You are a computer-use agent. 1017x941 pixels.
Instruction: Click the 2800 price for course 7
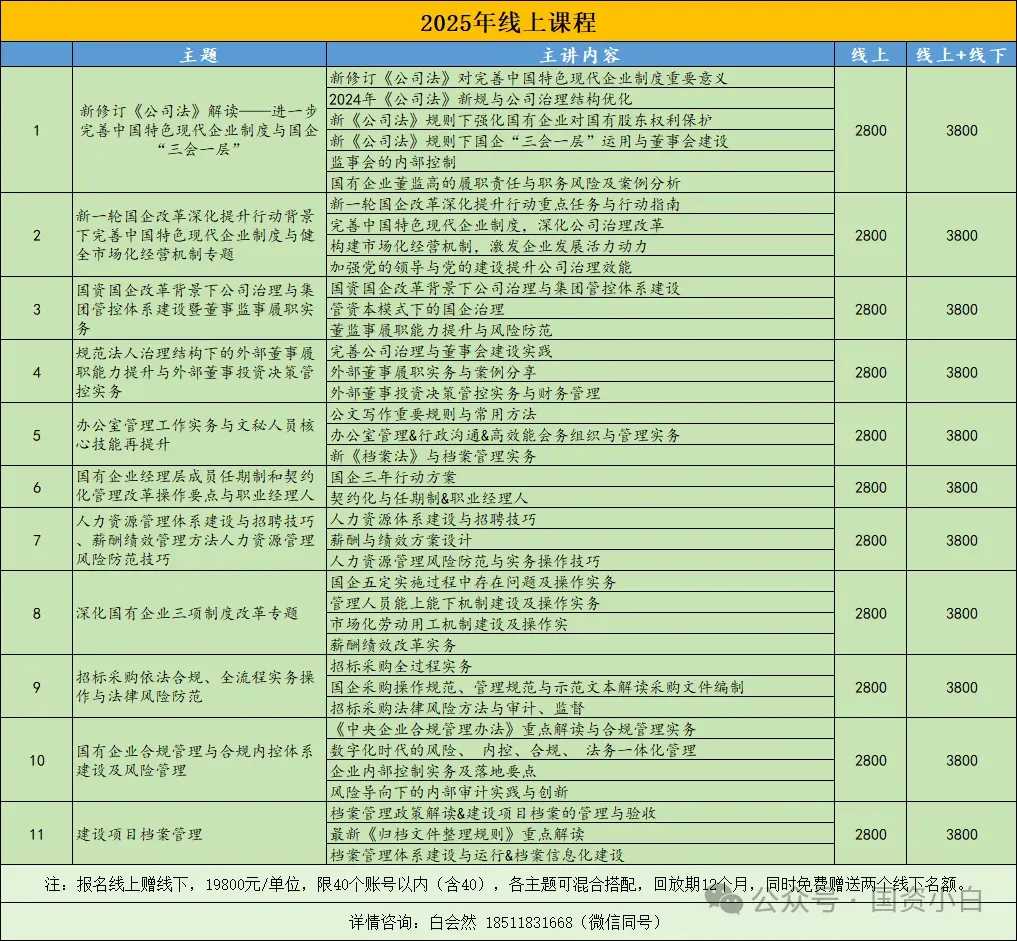(x=870, y=540)
